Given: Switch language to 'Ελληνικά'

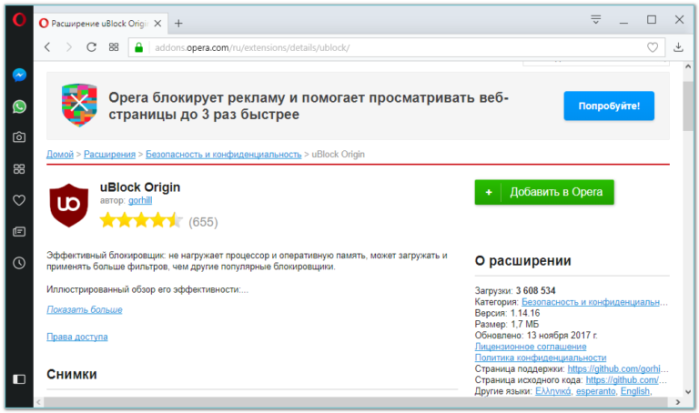Looking at the screenshot, I should tap(553, 391).
